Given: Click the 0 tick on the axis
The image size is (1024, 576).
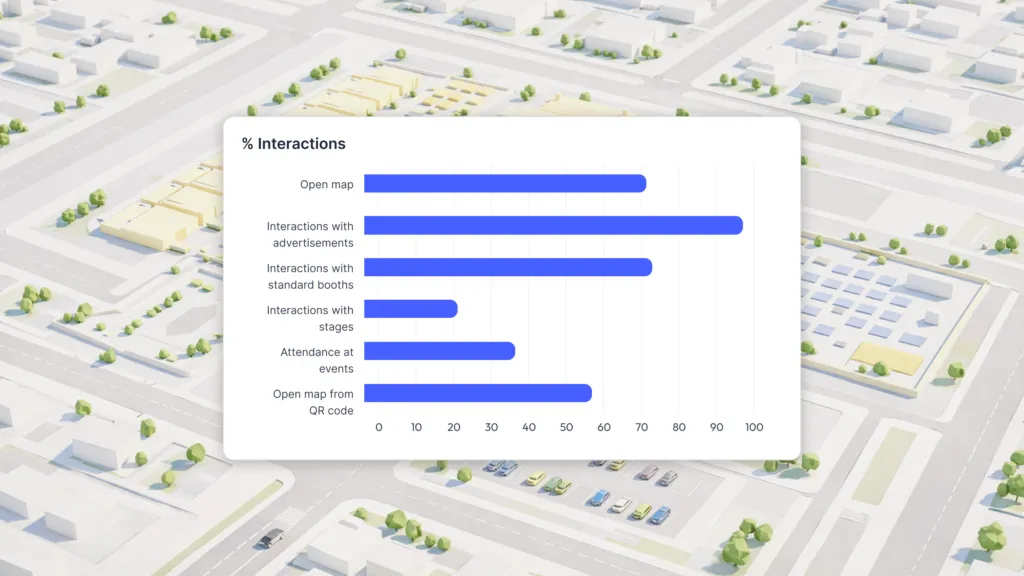Looking at the screenshot, I should point(379,428).
